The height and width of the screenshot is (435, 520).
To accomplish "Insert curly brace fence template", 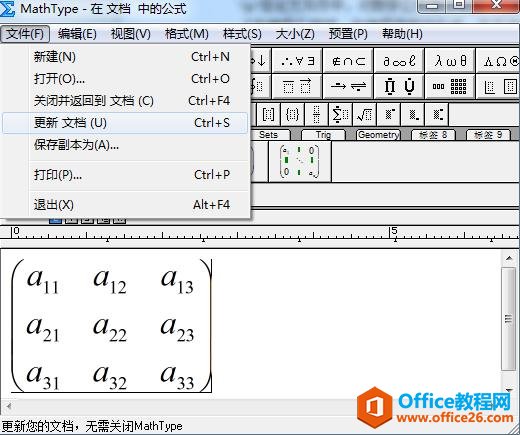I will tap(292, 115).
